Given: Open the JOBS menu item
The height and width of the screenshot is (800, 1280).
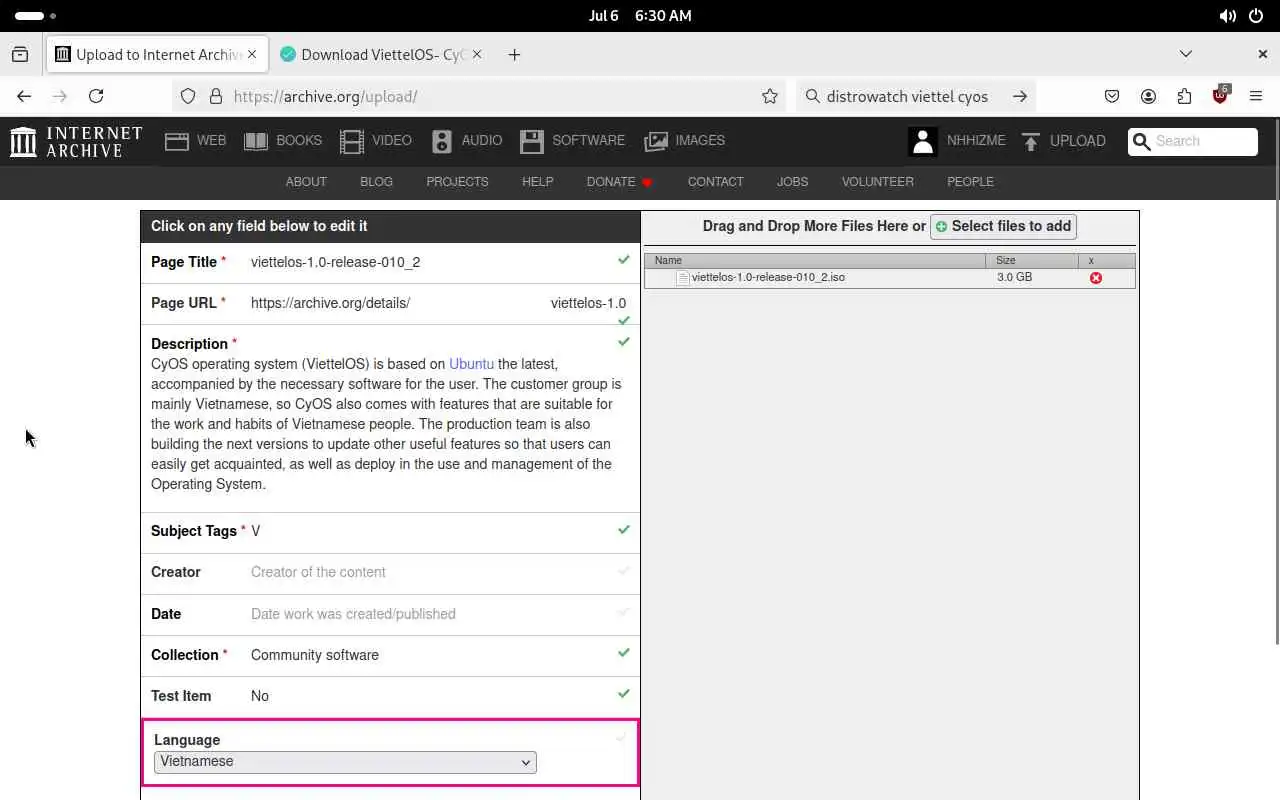Looking at the screenshot, I should pyautogui.click(x=792, y=182).
